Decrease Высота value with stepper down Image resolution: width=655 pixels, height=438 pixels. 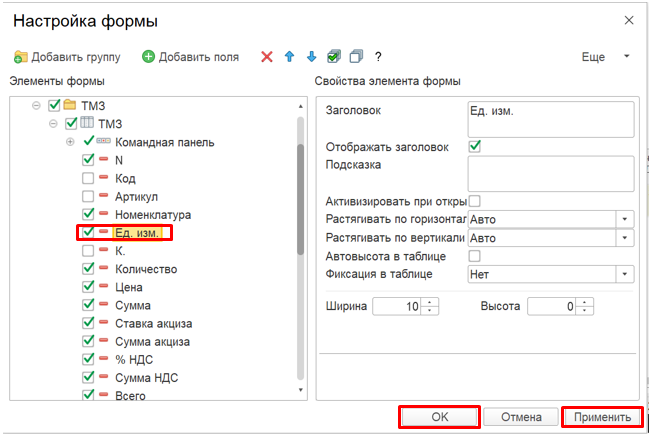tap(584, 310)
